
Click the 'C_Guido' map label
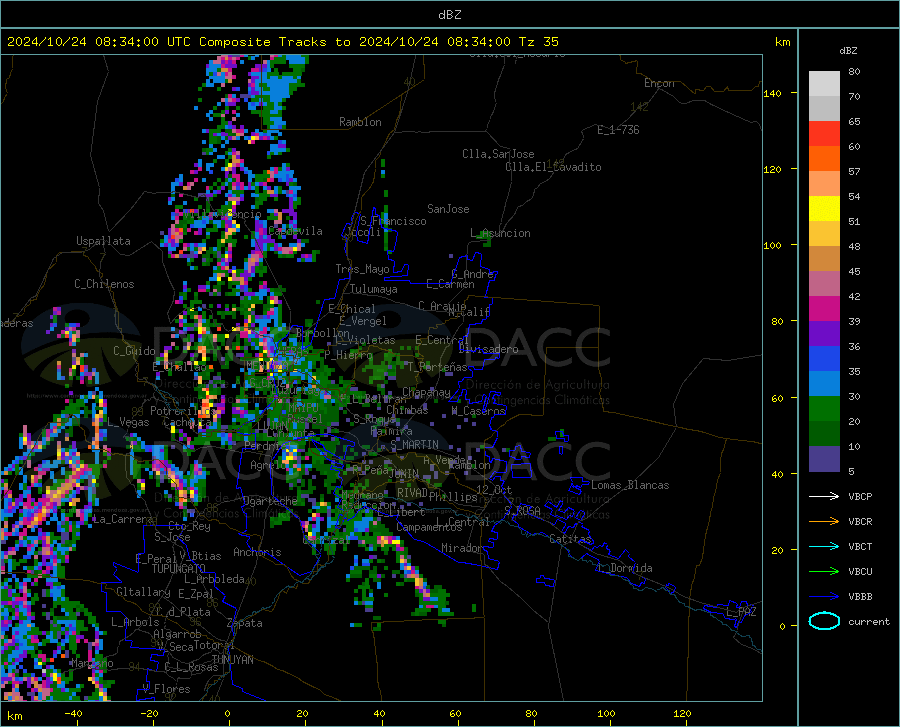(134, 351)
